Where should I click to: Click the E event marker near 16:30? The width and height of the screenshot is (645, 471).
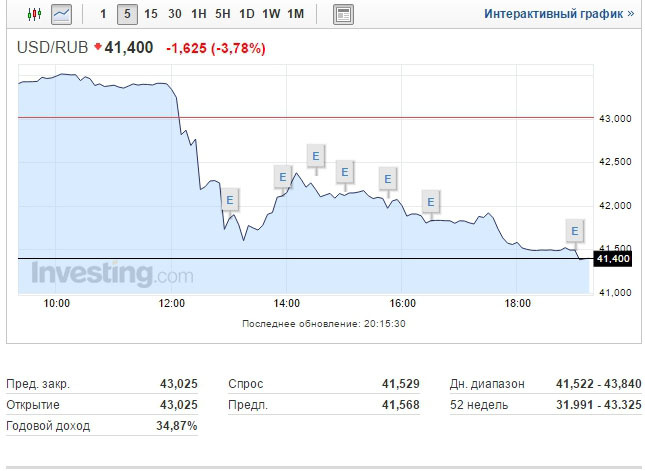click(x=431, y=202)
